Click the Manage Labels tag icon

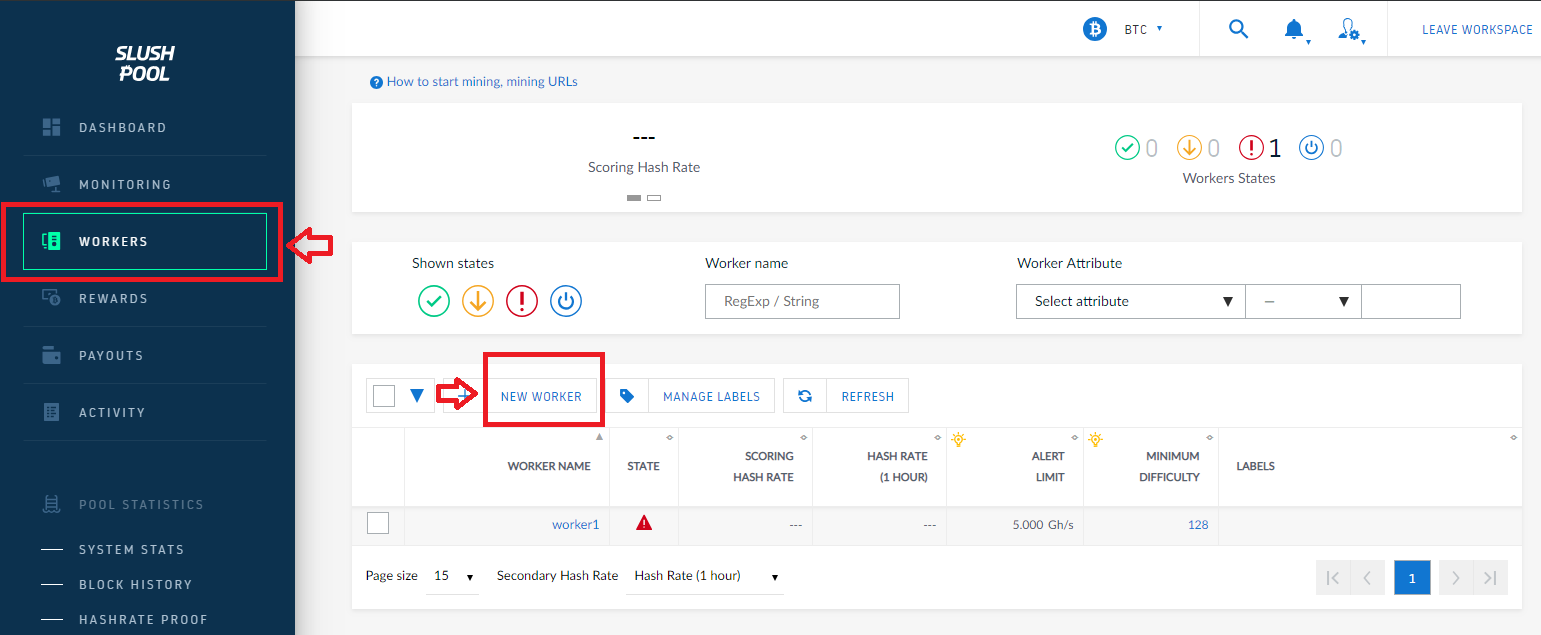click(627, 396)
